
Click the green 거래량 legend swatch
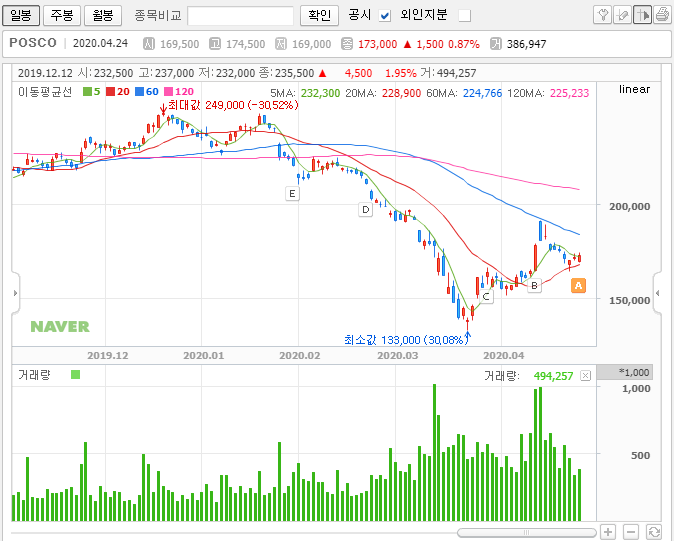[75, 375]
